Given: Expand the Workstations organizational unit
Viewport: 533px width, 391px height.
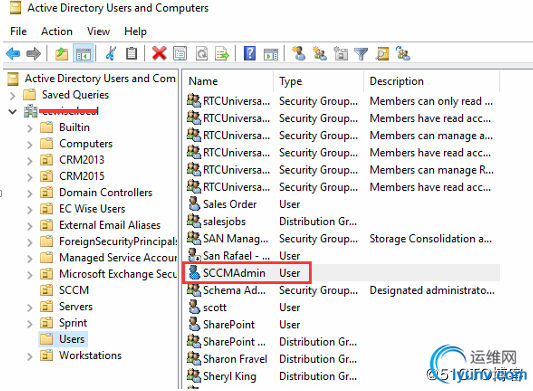Looking at the screenshot, I should tap(30, 356).
